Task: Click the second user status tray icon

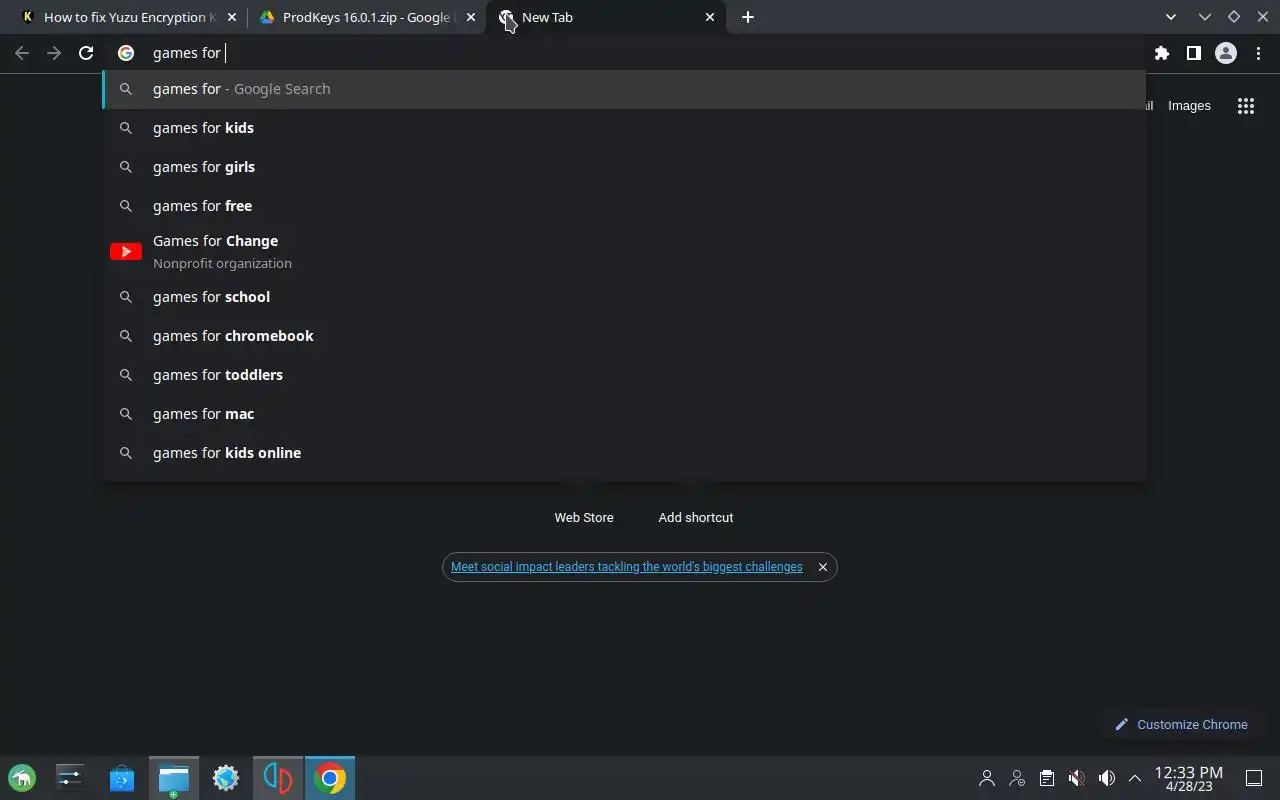Action: click(1017, 778)
